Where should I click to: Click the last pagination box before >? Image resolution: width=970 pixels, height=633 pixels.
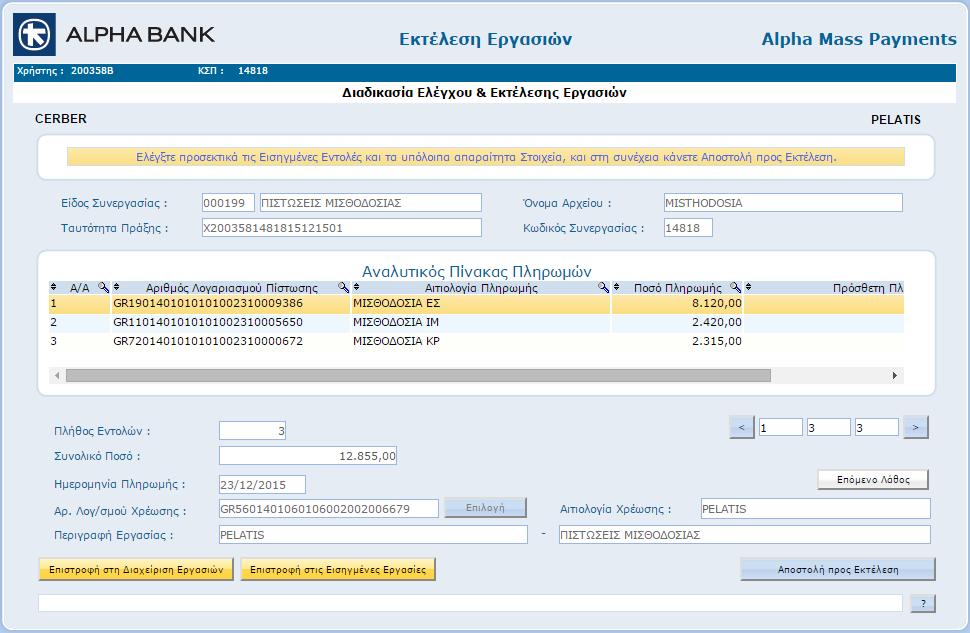[x=877, y=428]
